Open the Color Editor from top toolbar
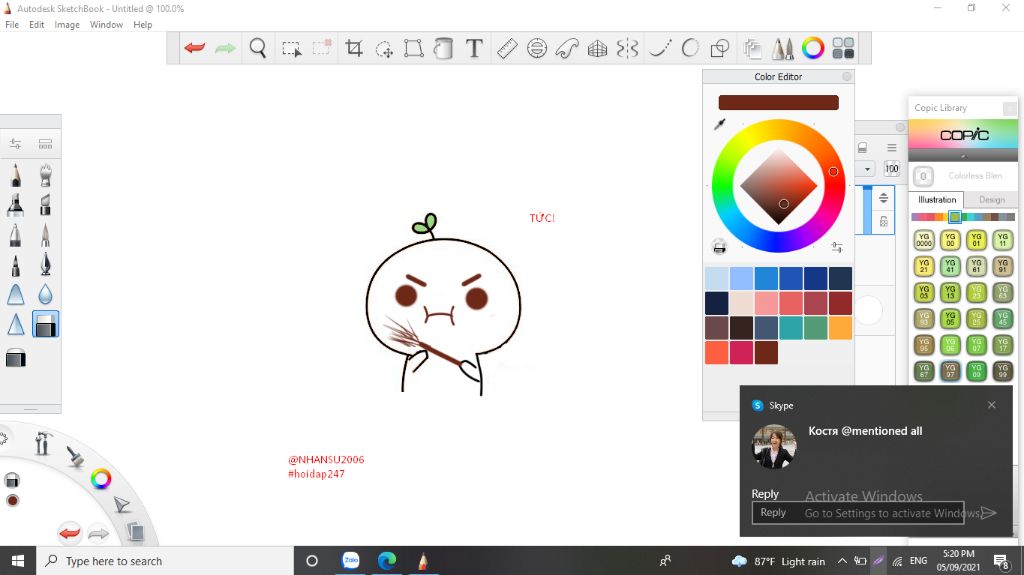Screen dimensions: 1024x575 tap(813, 48)
